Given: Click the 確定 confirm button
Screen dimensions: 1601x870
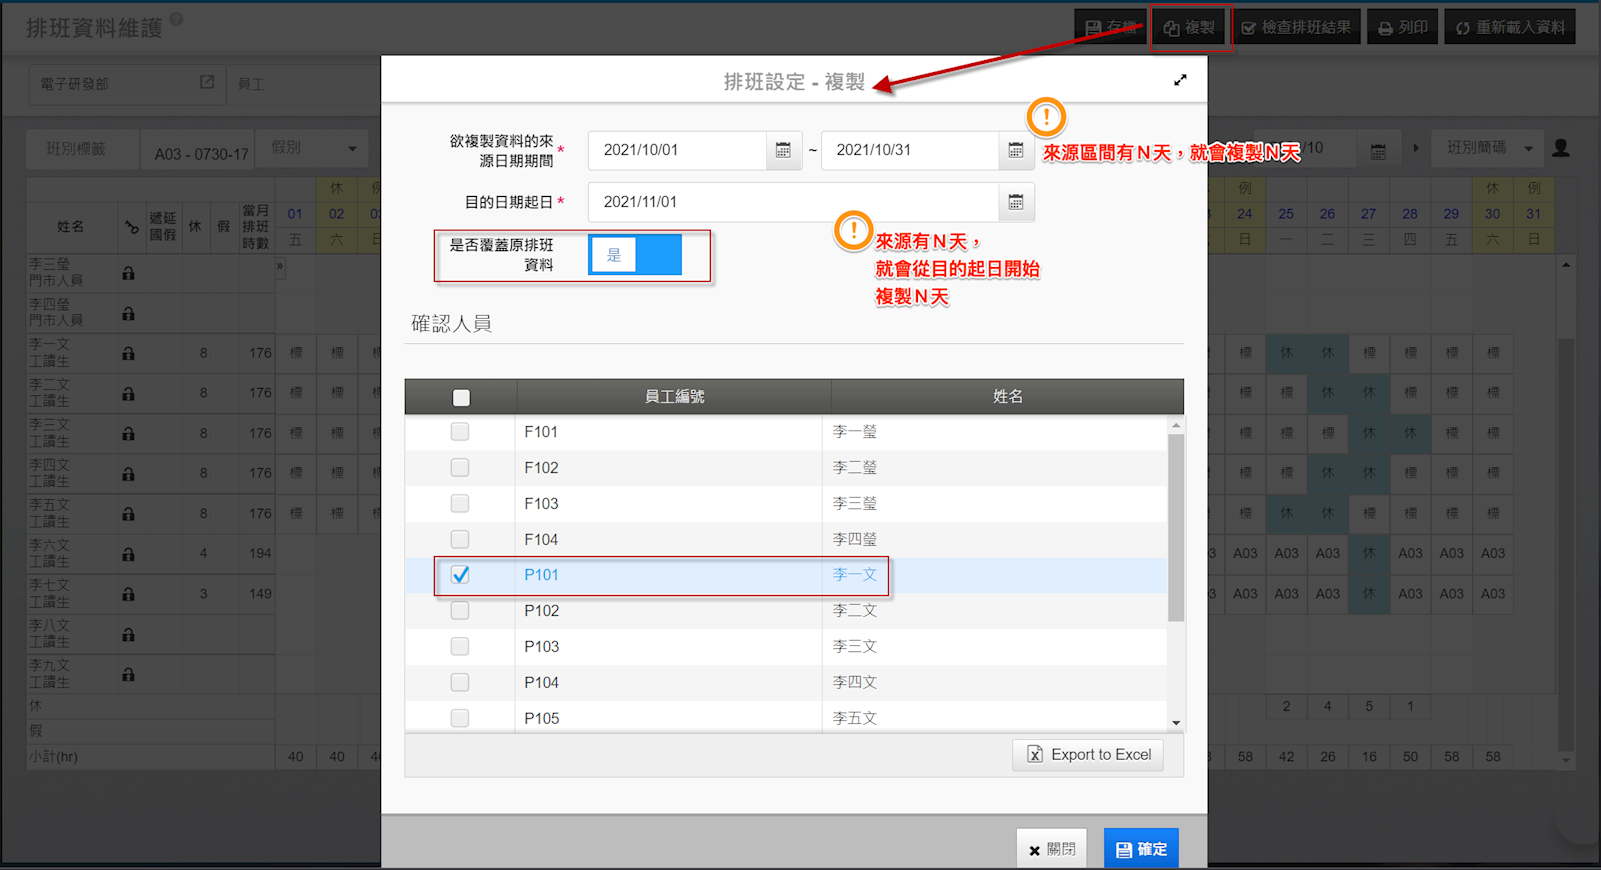Looking at the screenshot, I should 1141,849.
